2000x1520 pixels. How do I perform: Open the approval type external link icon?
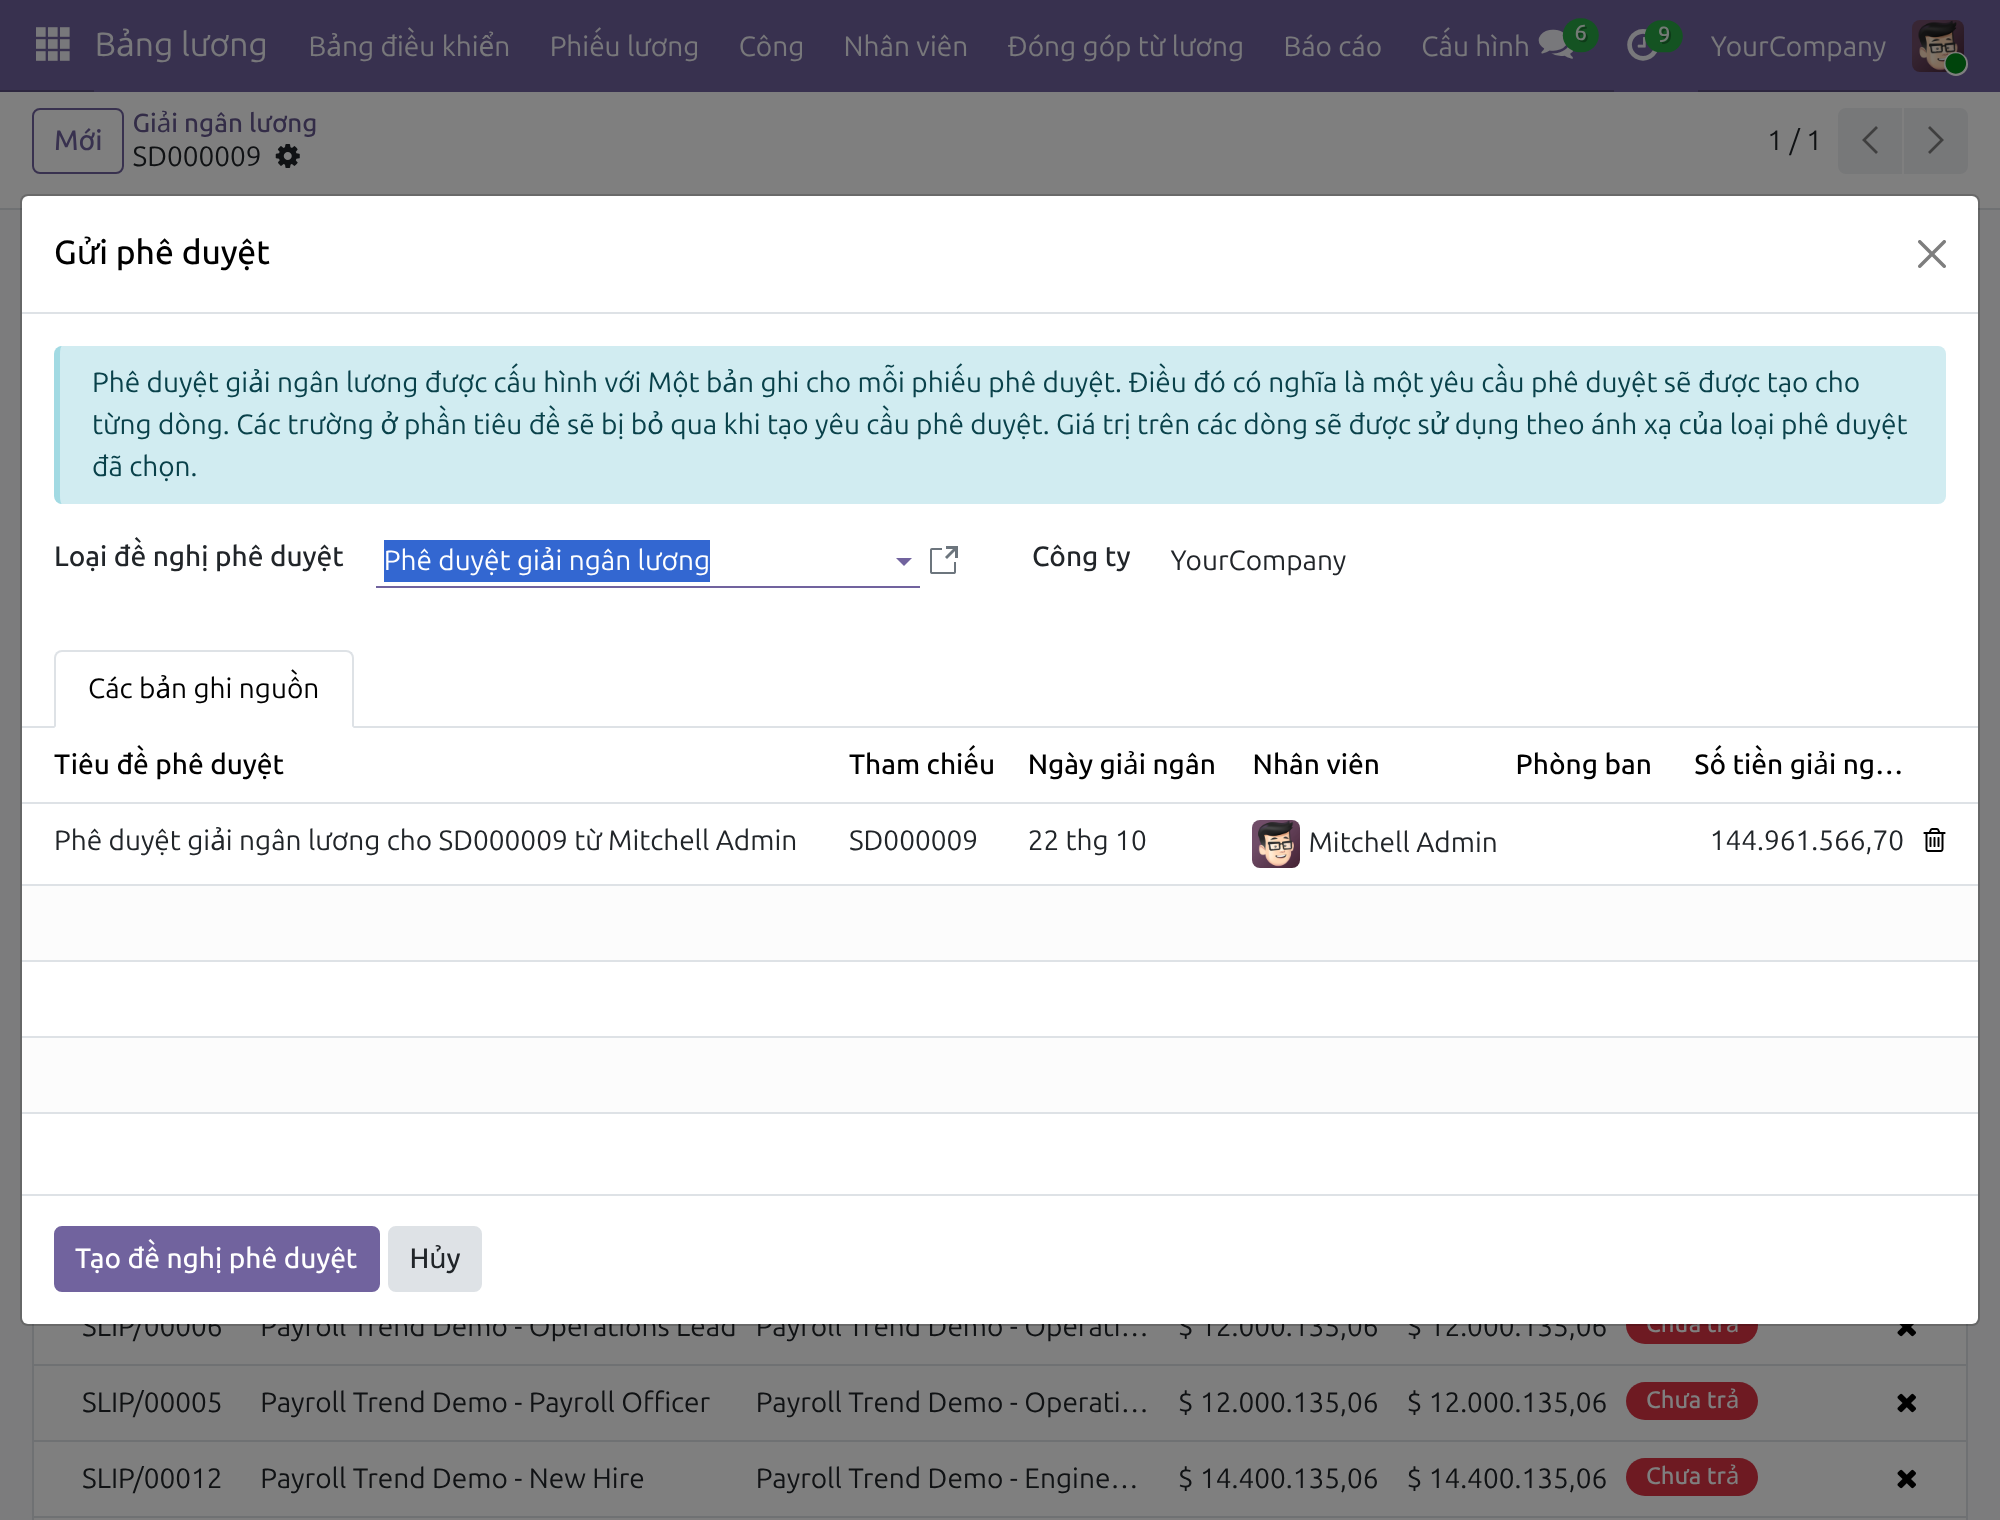click(944, 560)
